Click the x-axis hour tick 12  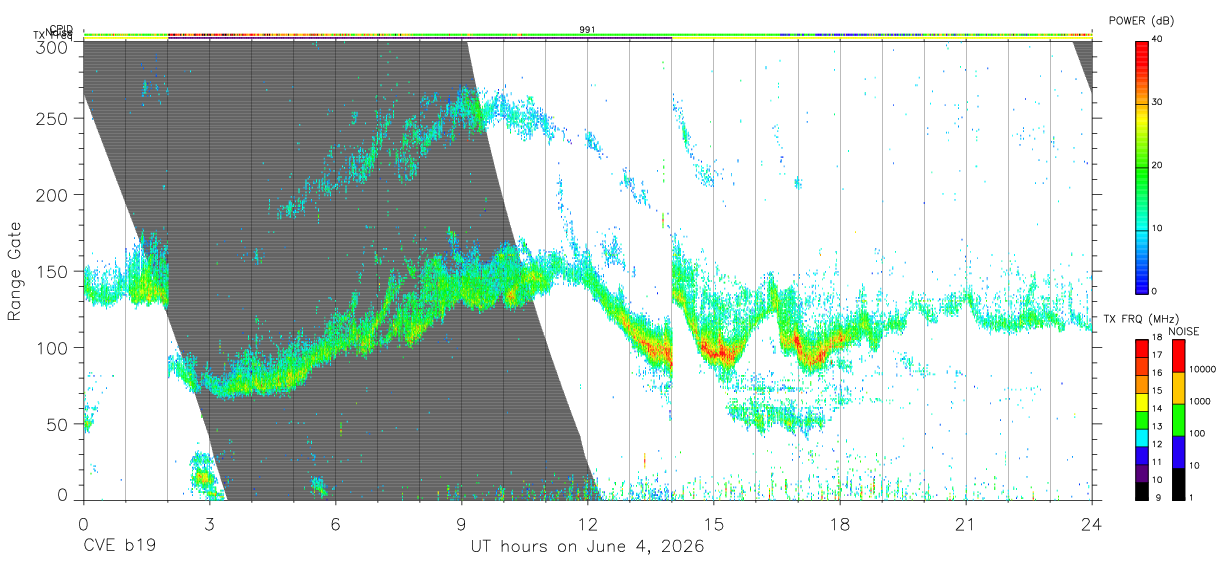tap(587, 523)
